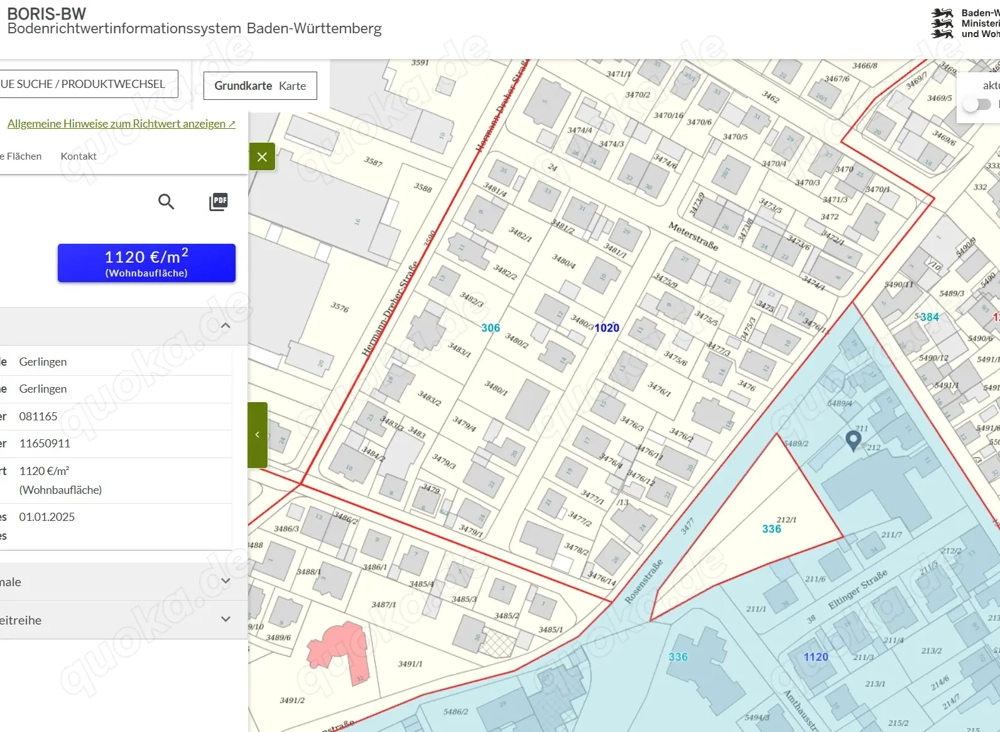Select zone label 306 on map
This screenshot has height=732, width=1000.
(x=490, y=328)
